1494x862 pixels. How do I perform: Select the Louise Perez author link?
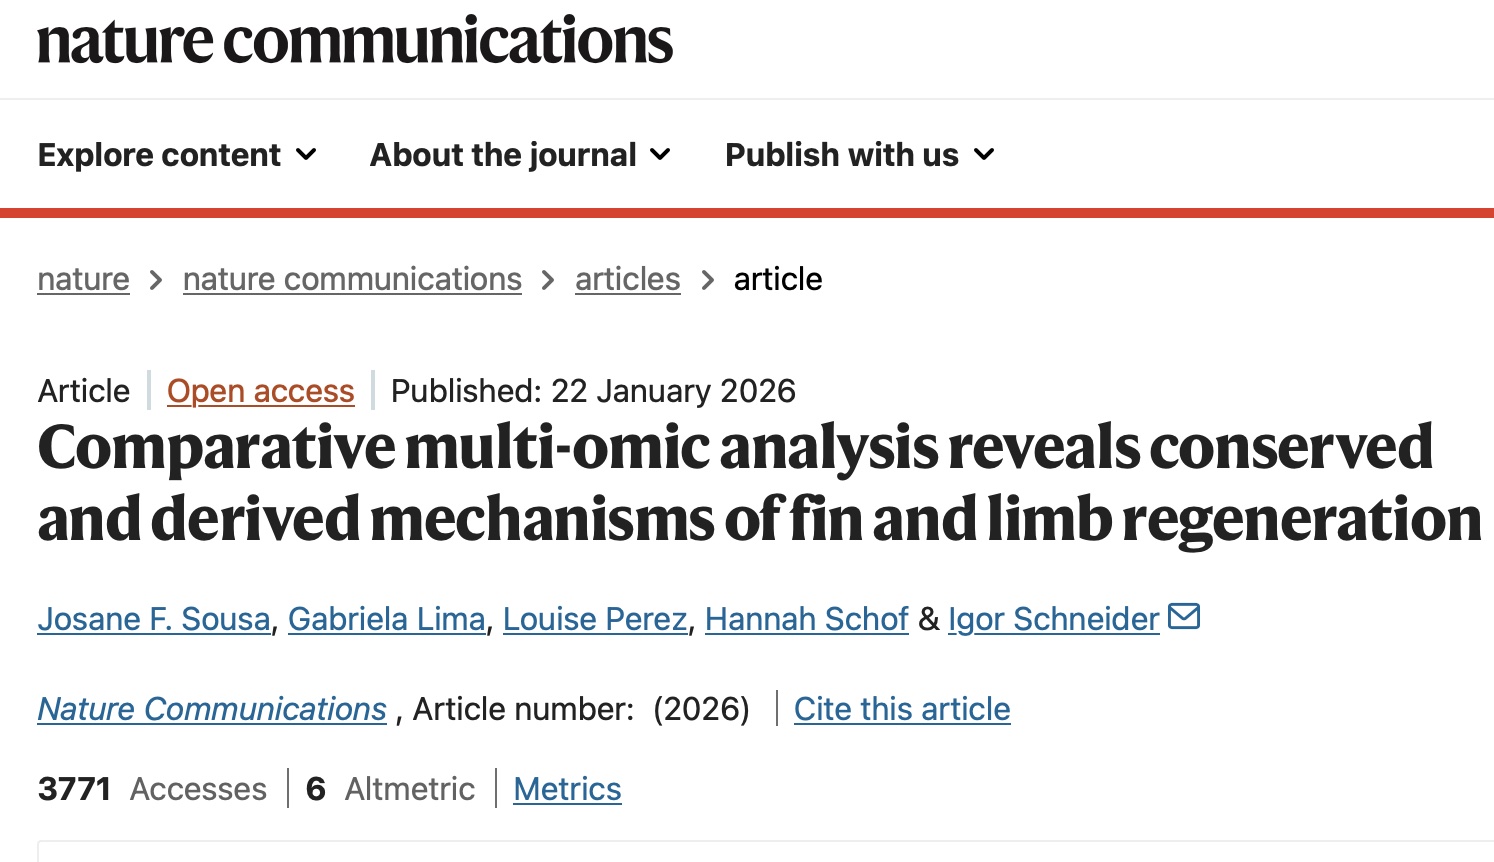pos(594,618)
